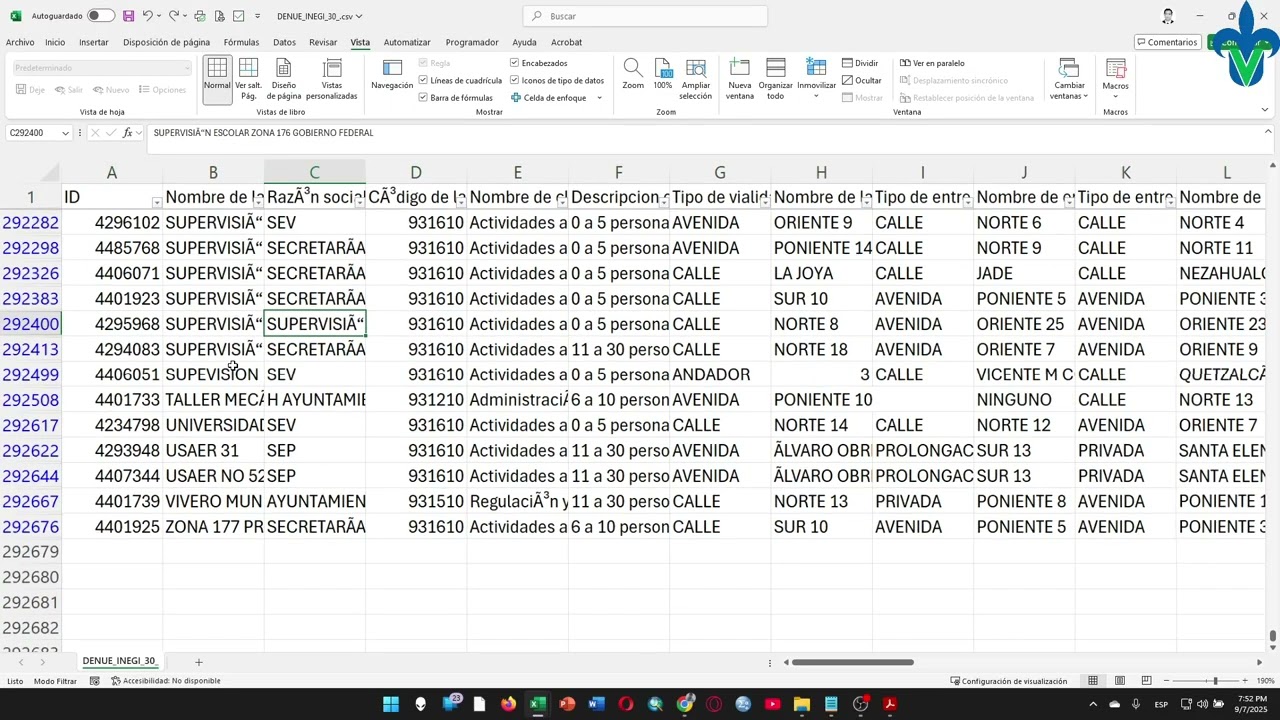1280x720 pixels.
Task: Open the Comentarios button
Action: (1168, 42)
